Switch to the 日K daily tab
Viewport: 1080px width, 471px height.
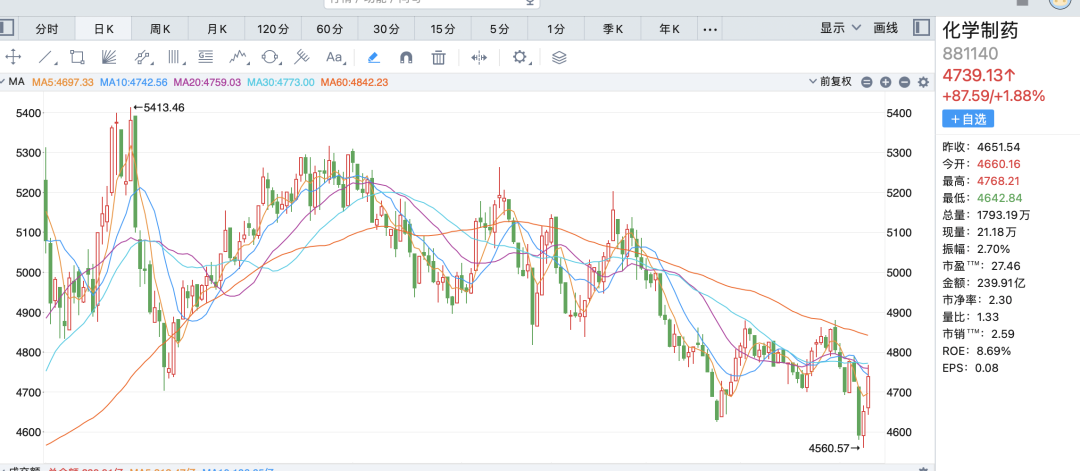[x=103, y=29]
